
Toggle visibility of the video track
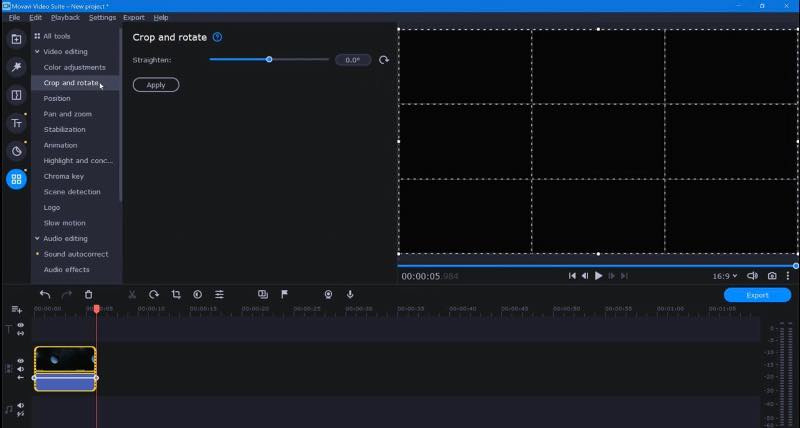(x=20, y=361)
